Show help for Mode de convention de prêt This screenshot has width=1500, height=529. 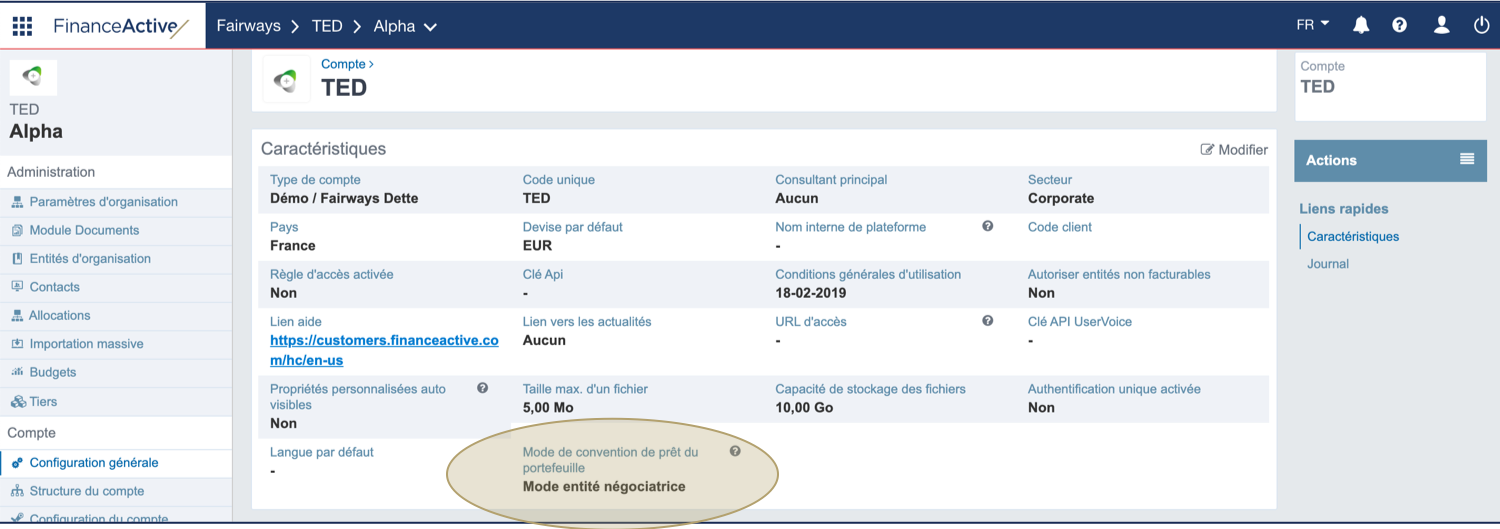coord(735,451)
